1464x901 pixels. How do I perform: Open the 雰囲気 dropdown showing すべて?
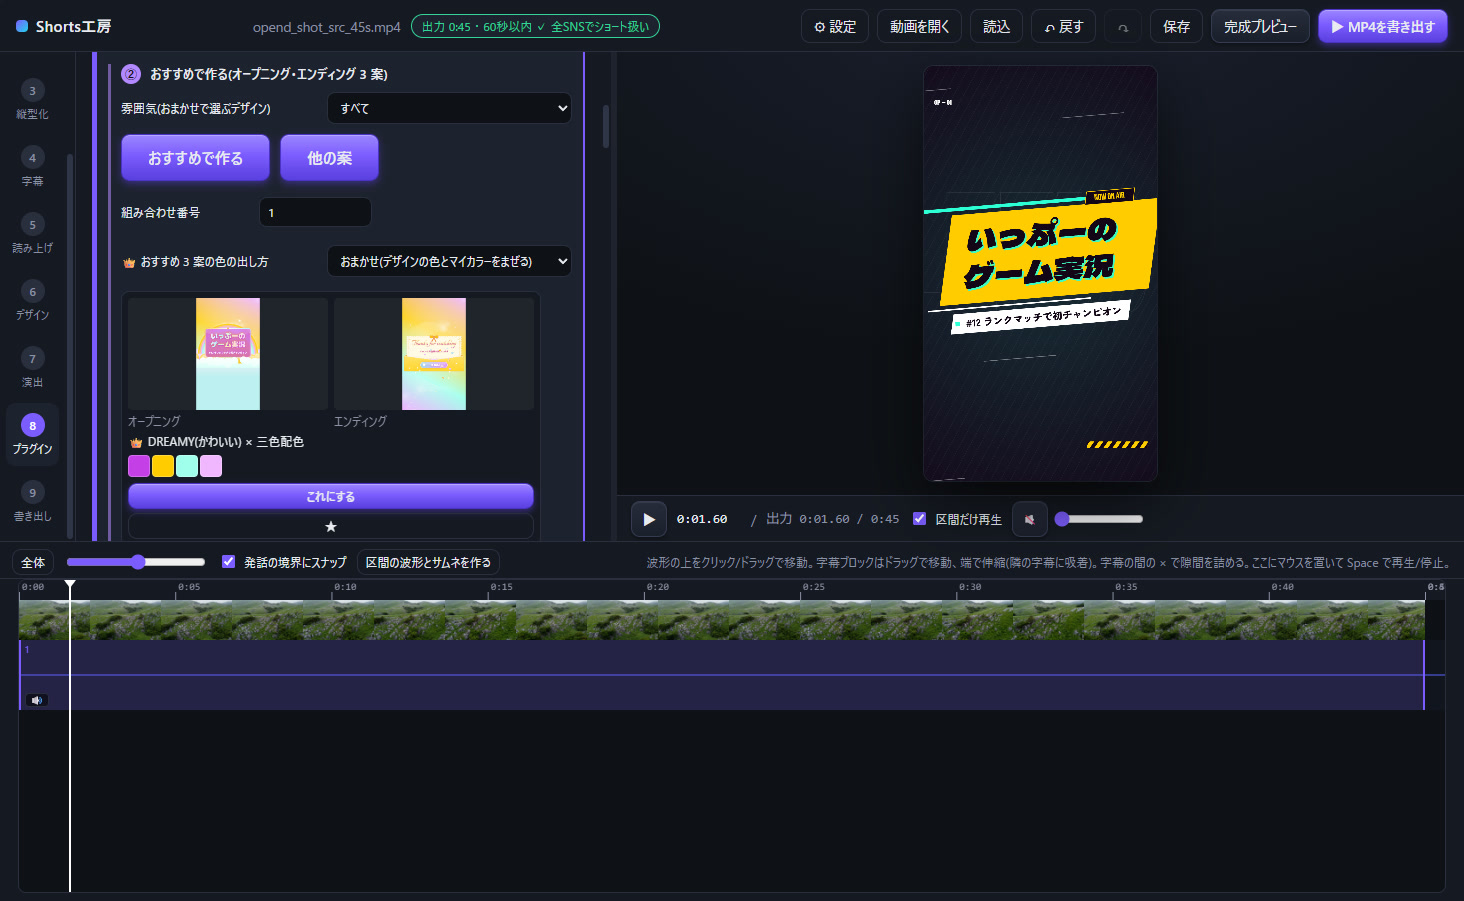(x=449, y=108)
